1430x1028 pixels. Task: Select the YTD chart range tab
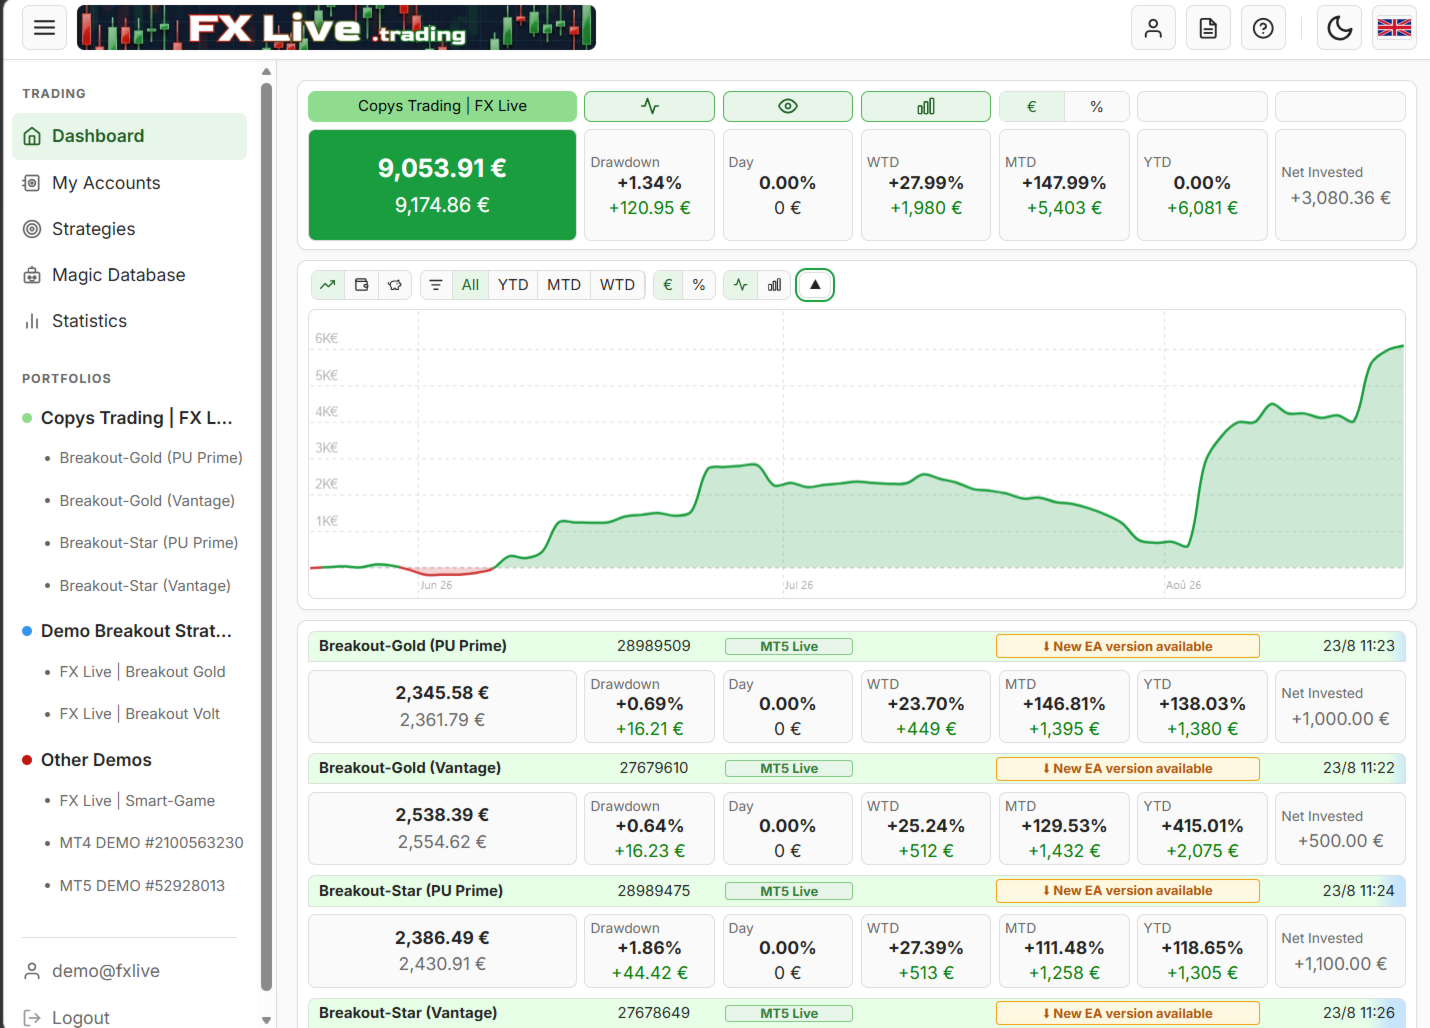click(x=513, y=285)
